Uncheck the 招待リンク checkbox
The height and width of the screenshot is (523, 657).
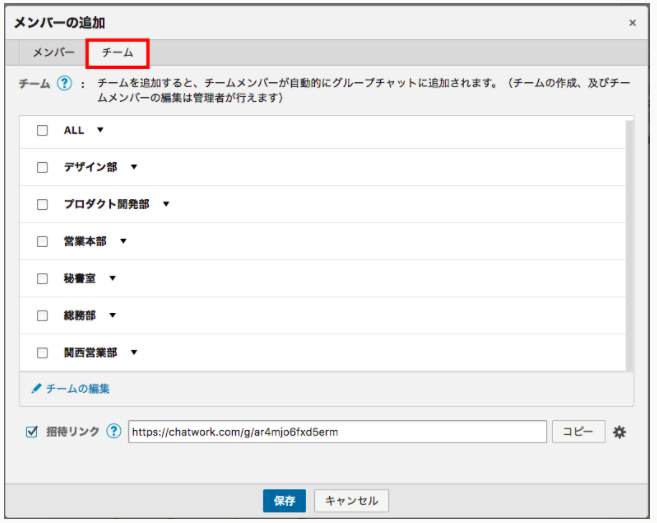click(x=32, y=432)
